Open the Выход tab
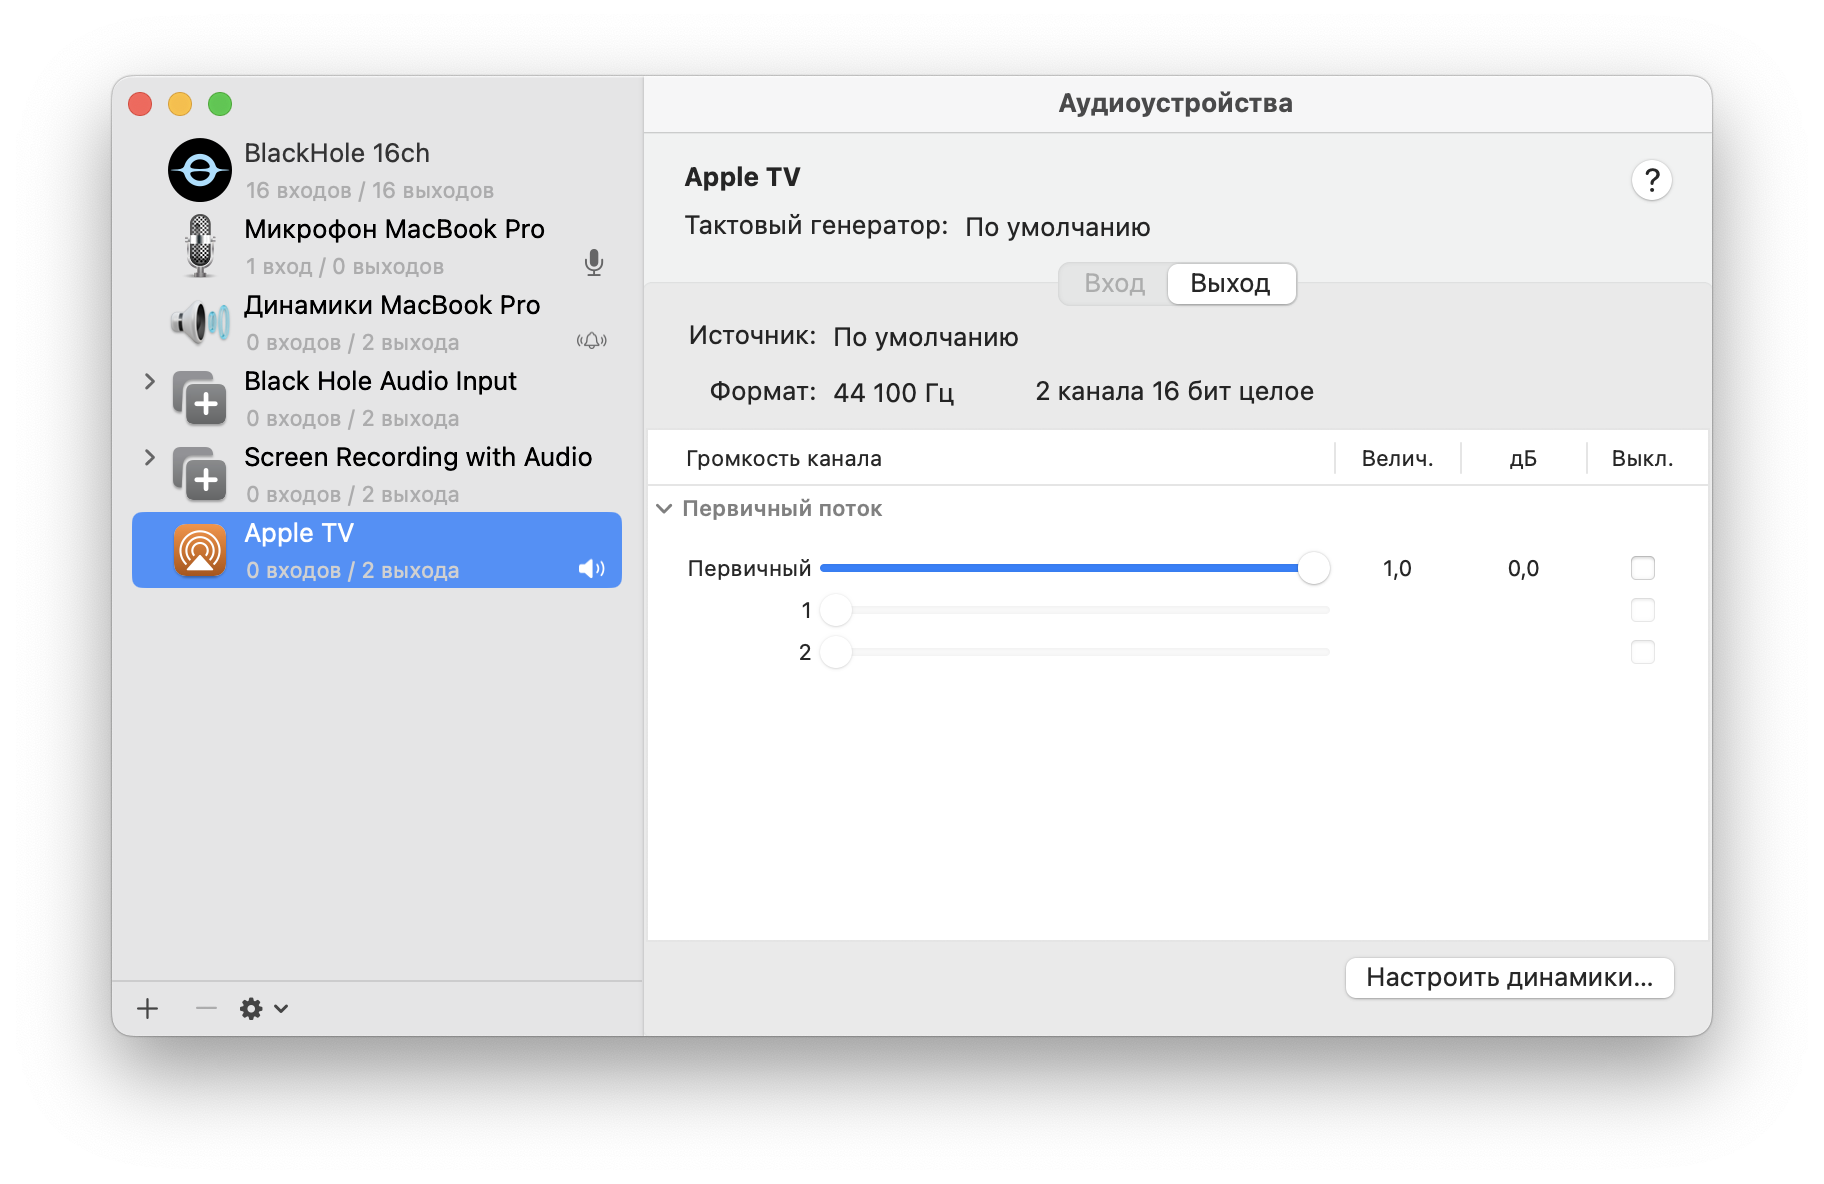1824x1184 pixels. [x=1230, y=283]
